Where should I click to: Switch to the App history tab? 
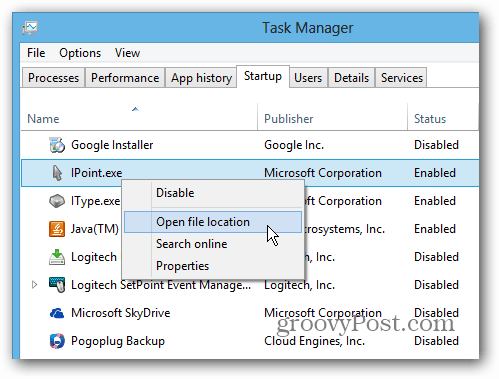[201, 78]
